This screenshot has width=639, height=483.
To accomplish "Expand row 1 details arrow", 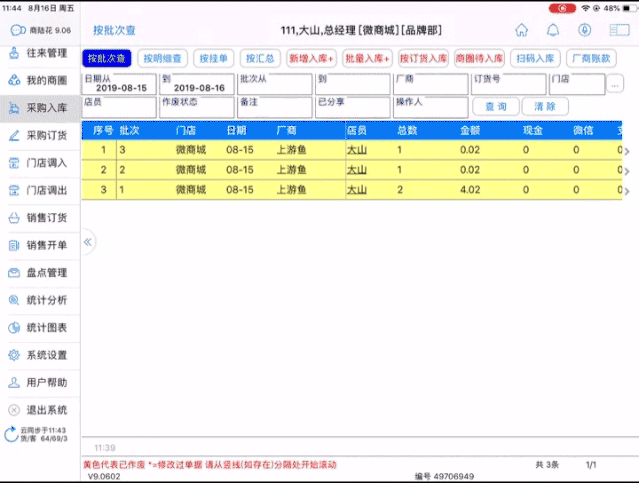I will 627,152.
